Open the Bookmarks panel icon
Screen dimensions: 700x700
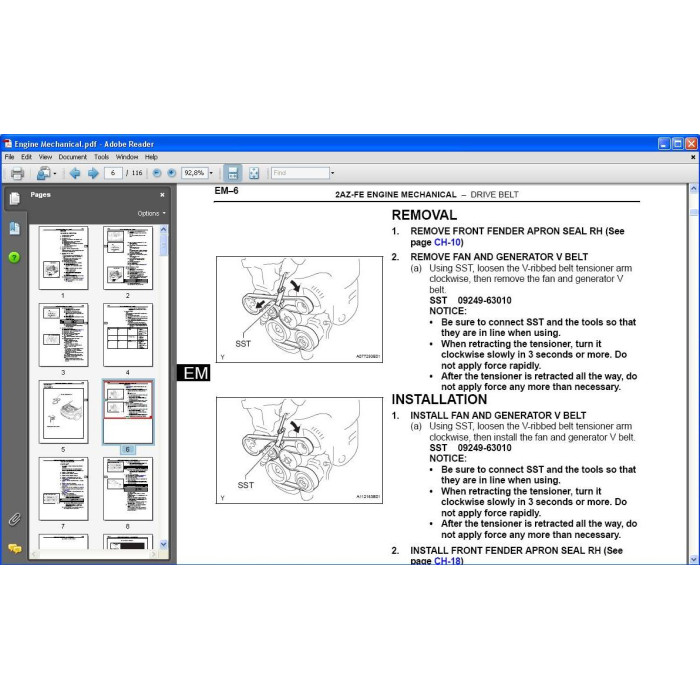(14, 228)
